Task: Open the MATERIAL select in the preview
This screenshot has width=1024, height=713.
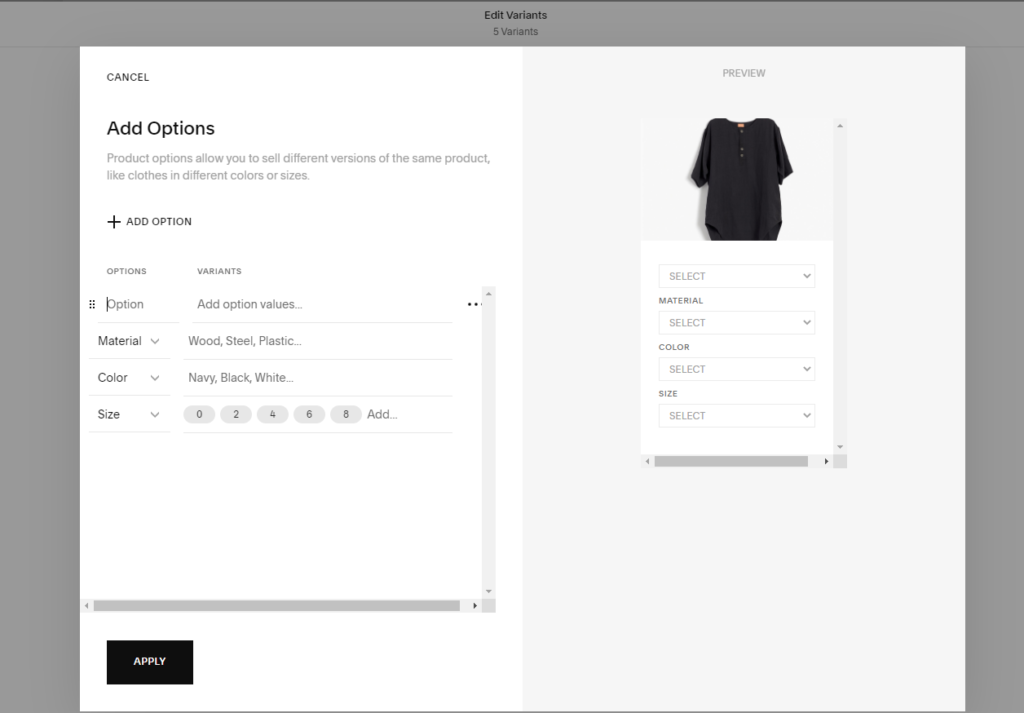Action: (x=736, y=322)
